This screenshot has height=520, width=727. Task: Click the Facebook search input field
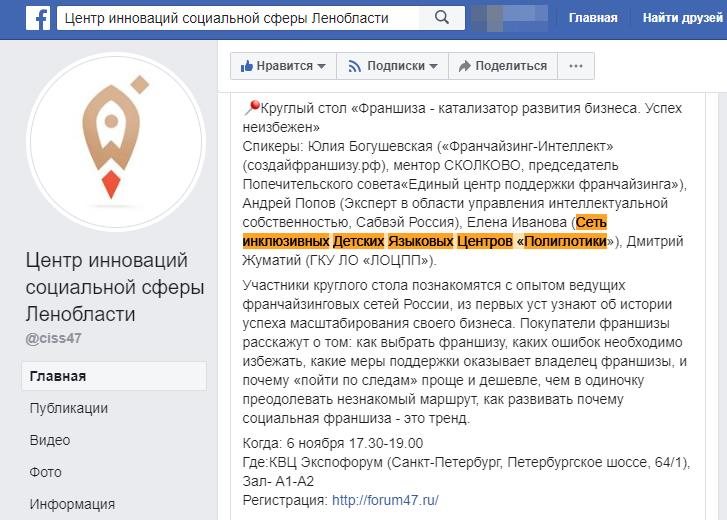click(261, 18)
